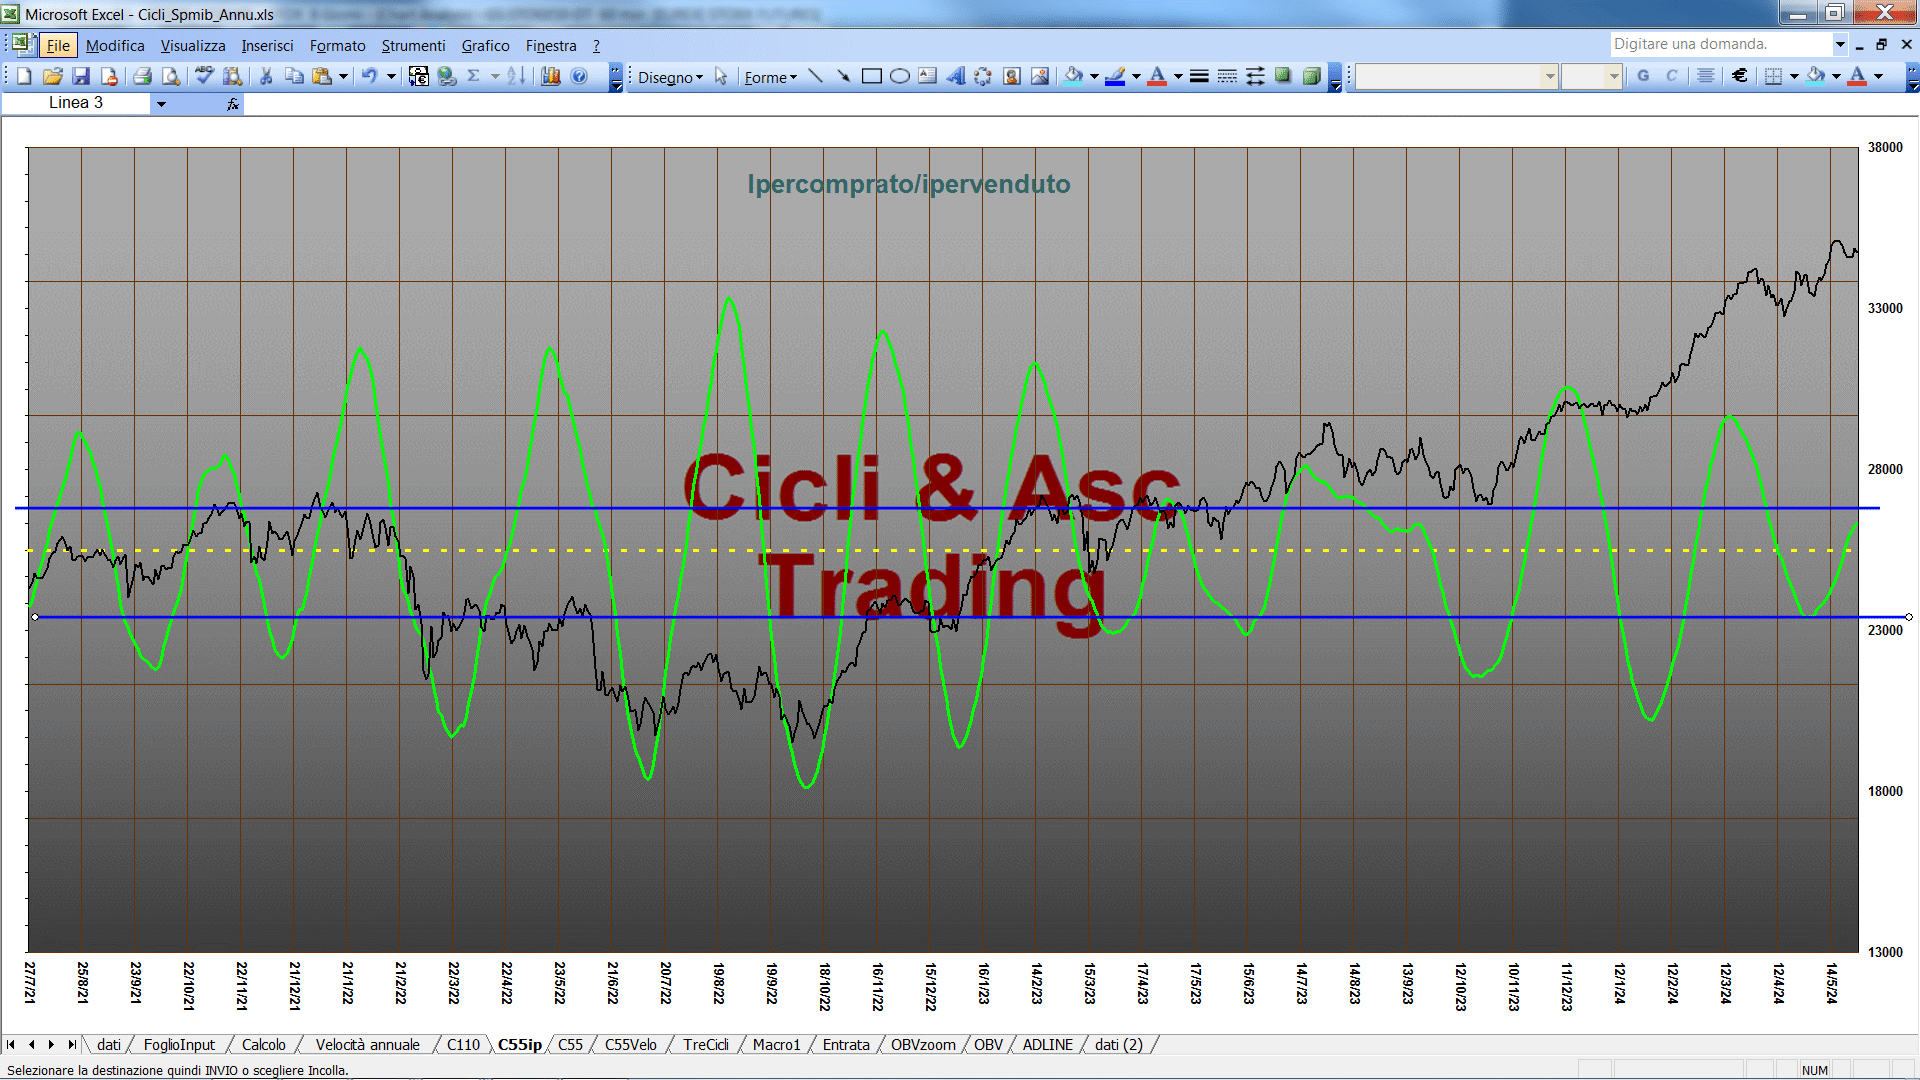Undo the last action
The image size is (1920, 1080).
tap(369, 76)
